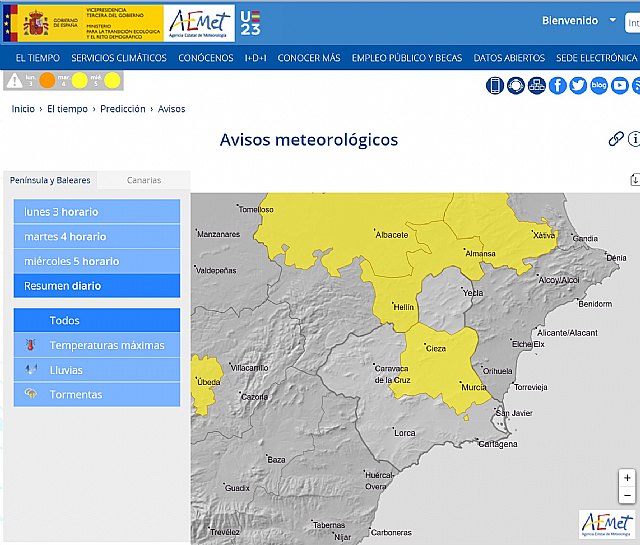This screenshot has width=640, height=545.
Task: Open the AEMET blog icon
Action: point(599,85)
